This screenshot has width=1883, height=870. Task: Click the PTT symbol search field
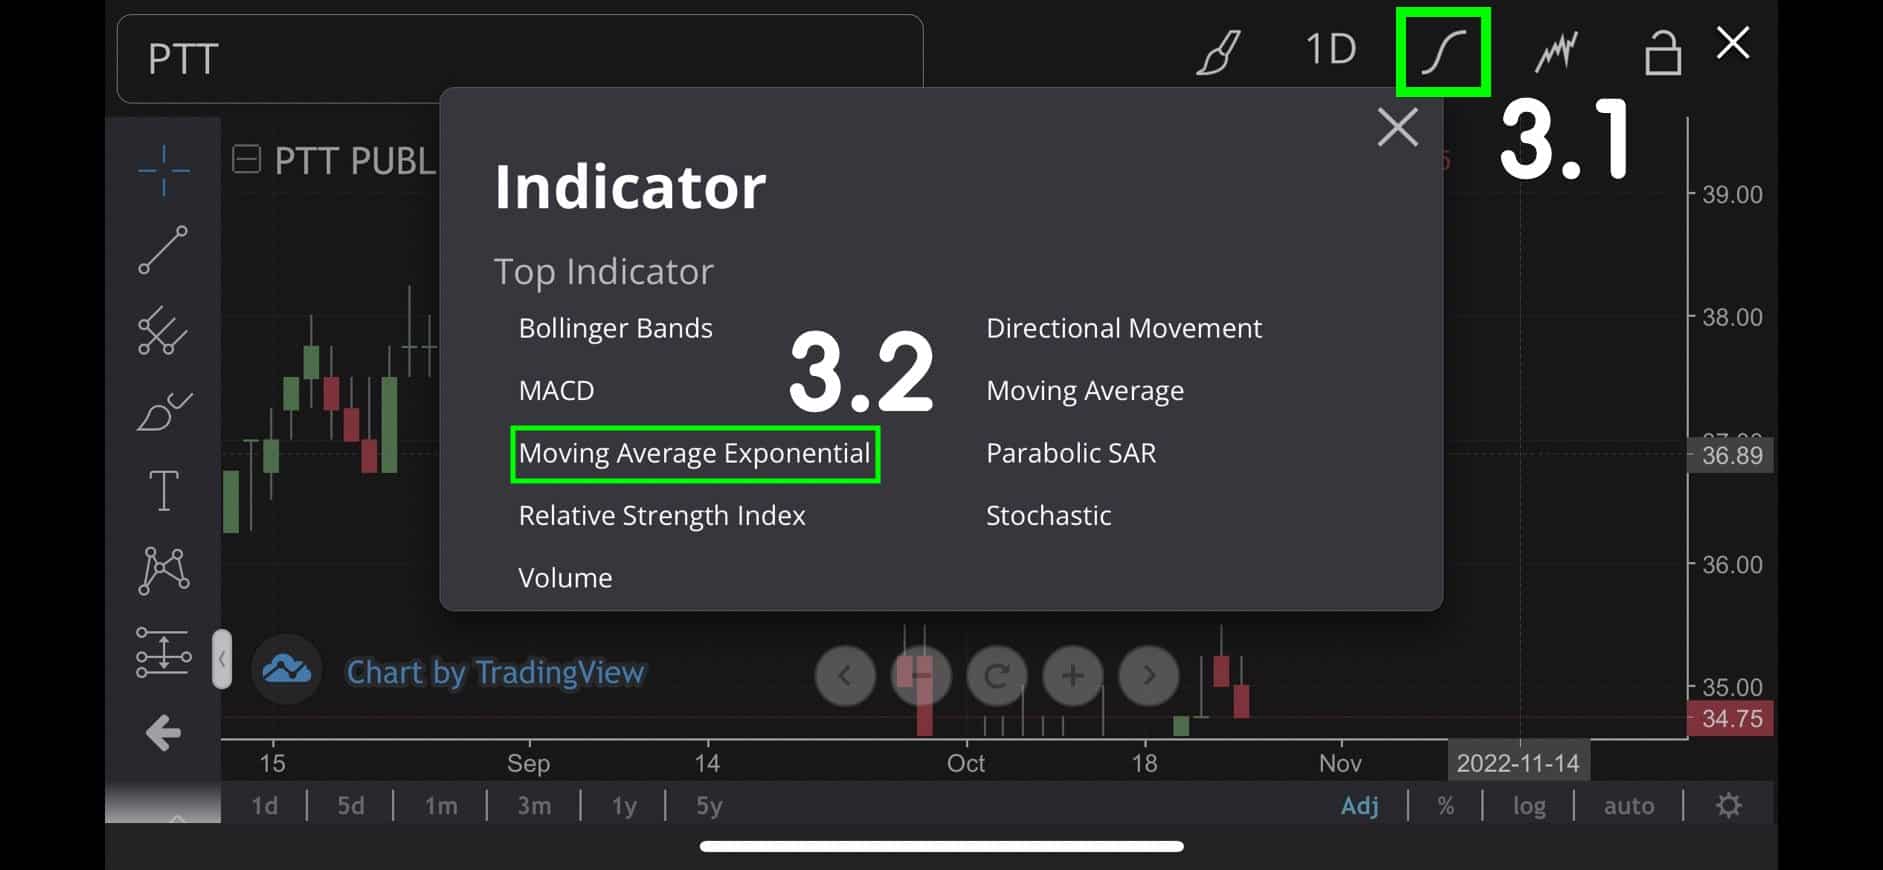(520, 59)
